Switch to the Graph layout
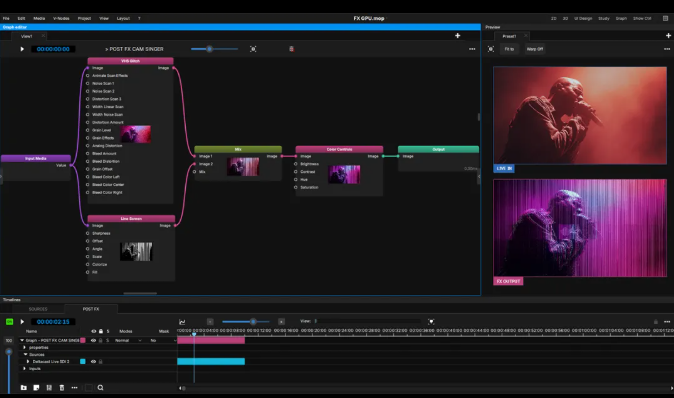The height and width of the screenshot is (398, 674). pos(621,18)
